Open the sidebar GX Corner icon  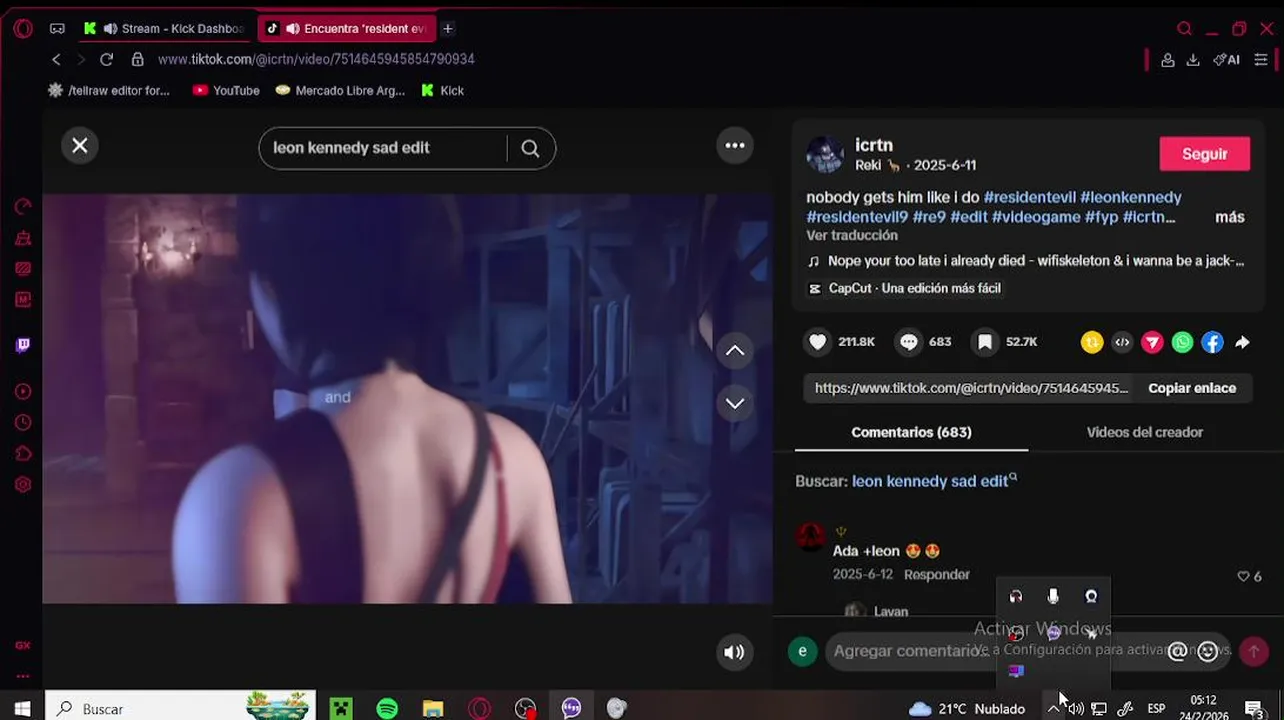(x=23, y=646)
